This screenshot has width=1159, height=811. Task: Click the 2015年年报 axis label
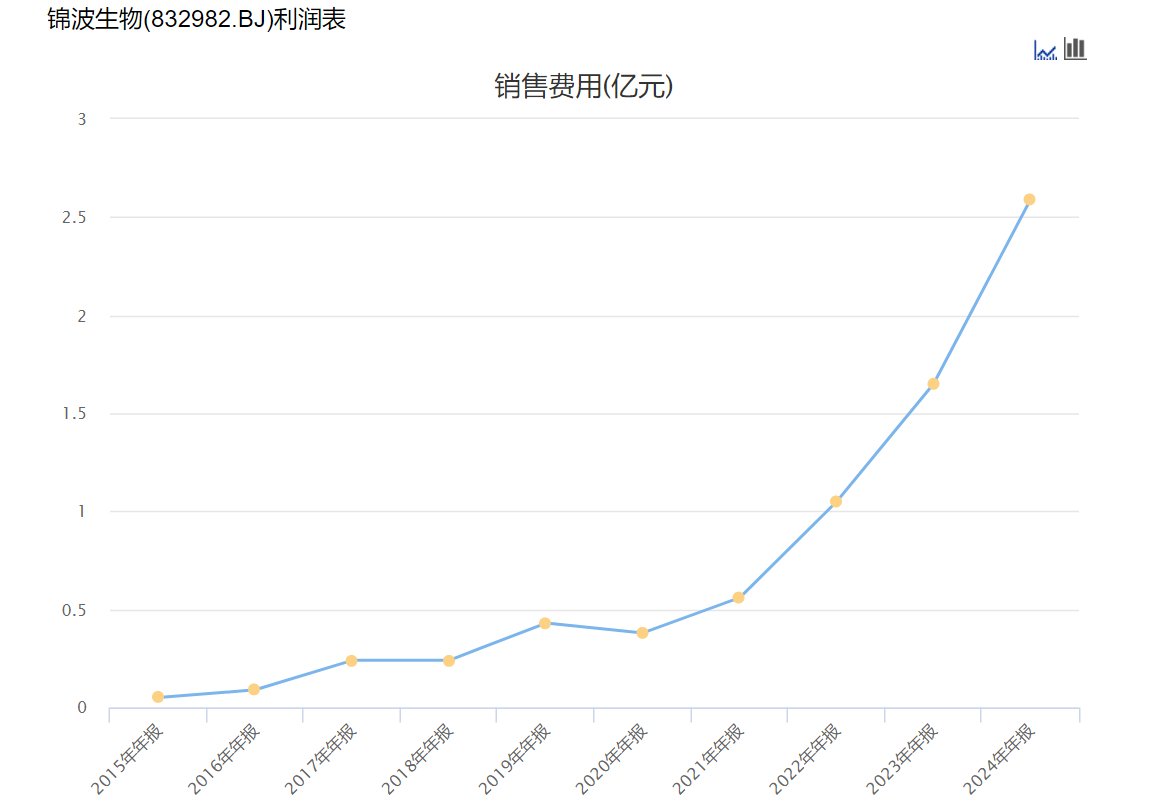click(x=126, y=760)
